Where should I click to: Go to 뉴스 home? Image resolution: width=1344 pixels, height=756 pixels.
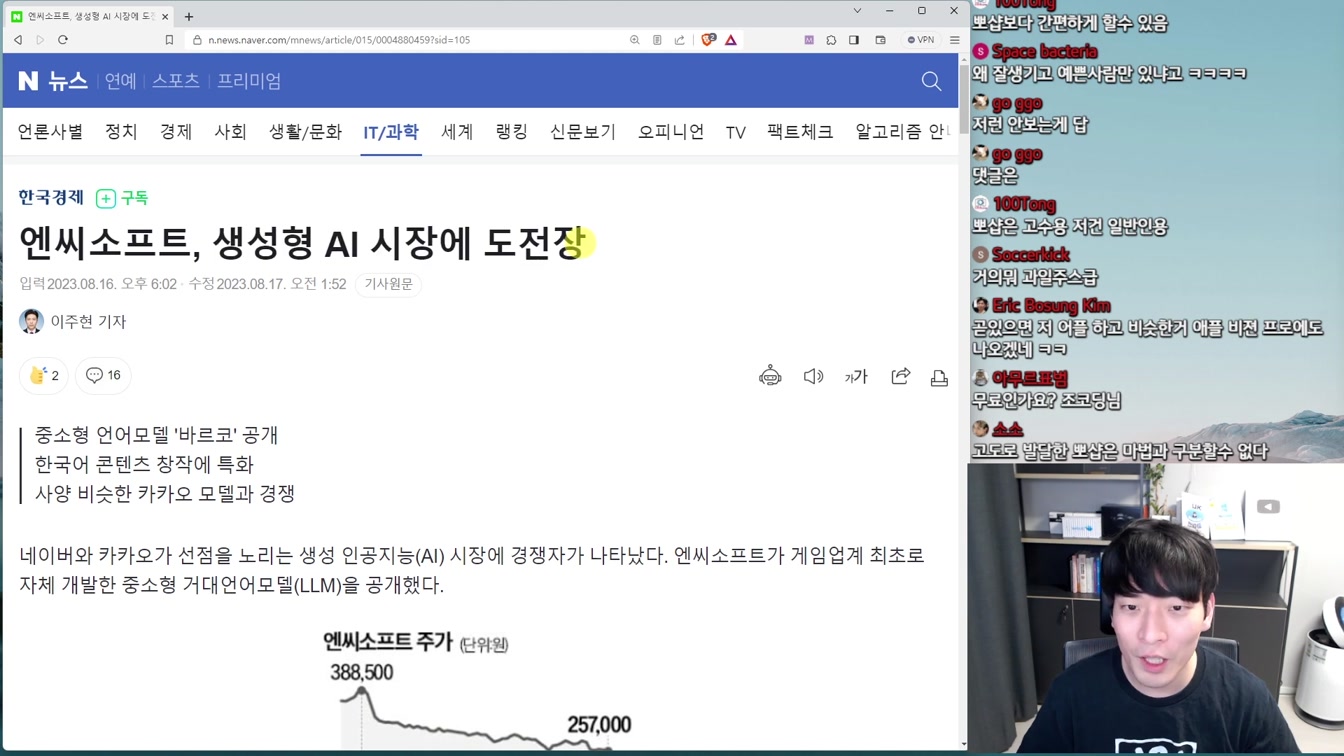click(x=68, y=81)
